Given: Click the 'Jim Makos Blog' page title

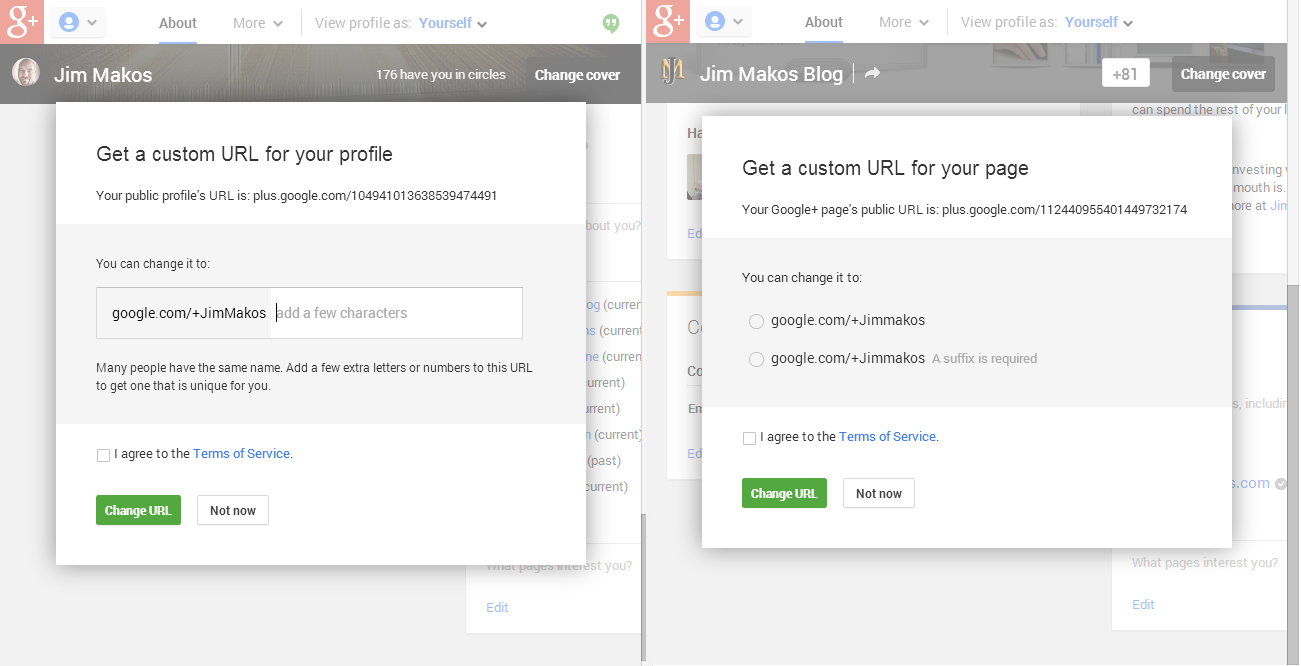Looking at the screenshot, I should 771,74.
